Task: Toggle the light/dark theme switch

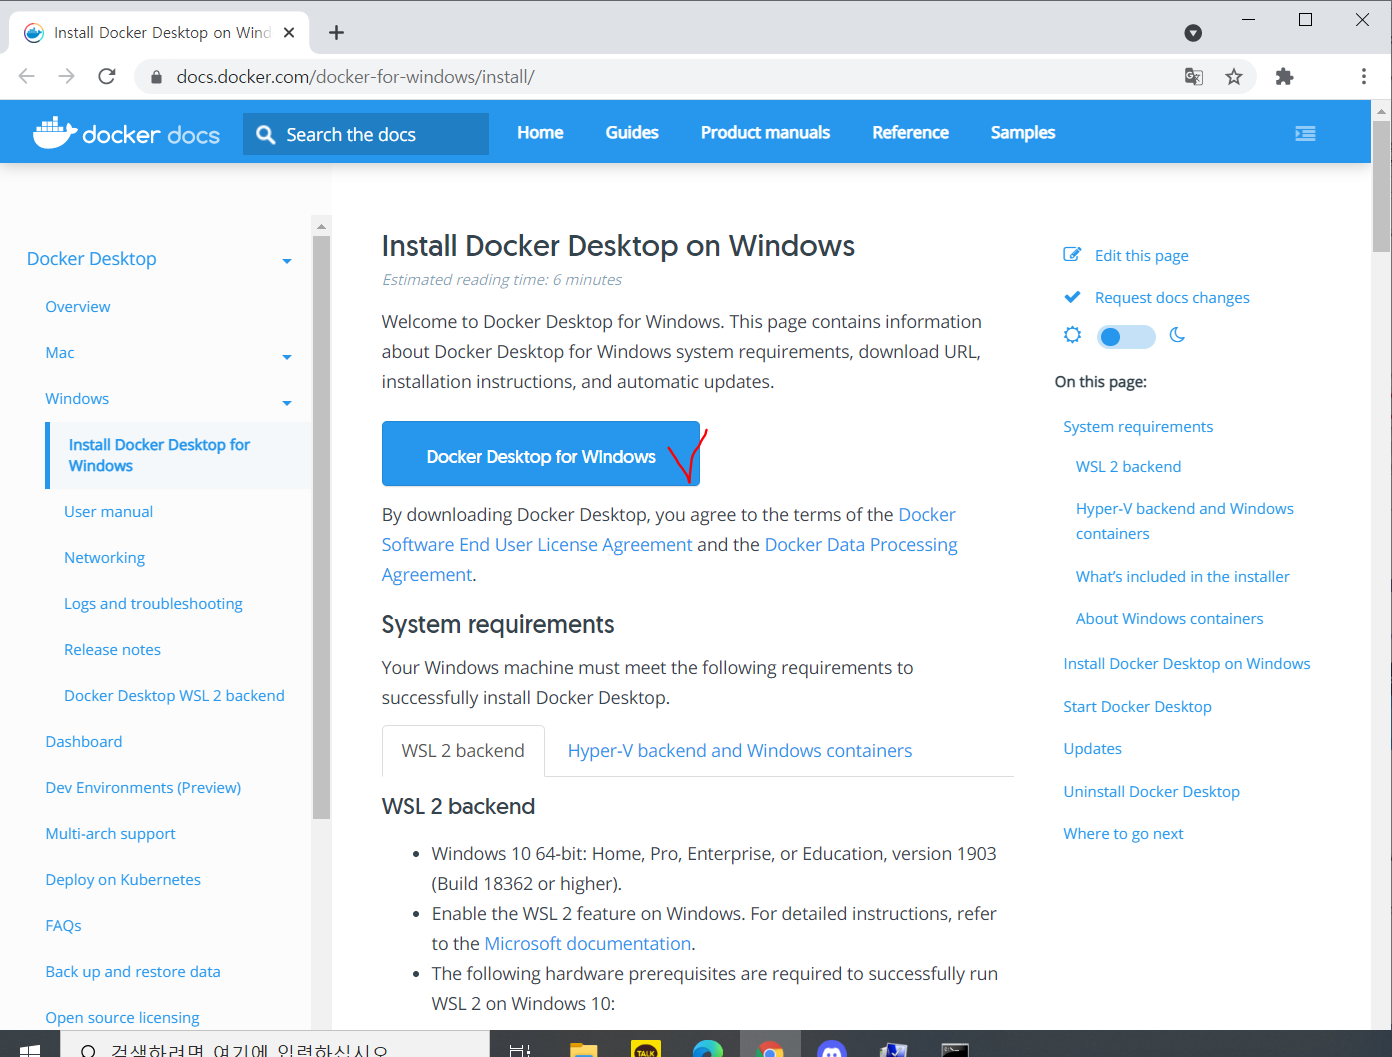Action: pos(1125,336)
